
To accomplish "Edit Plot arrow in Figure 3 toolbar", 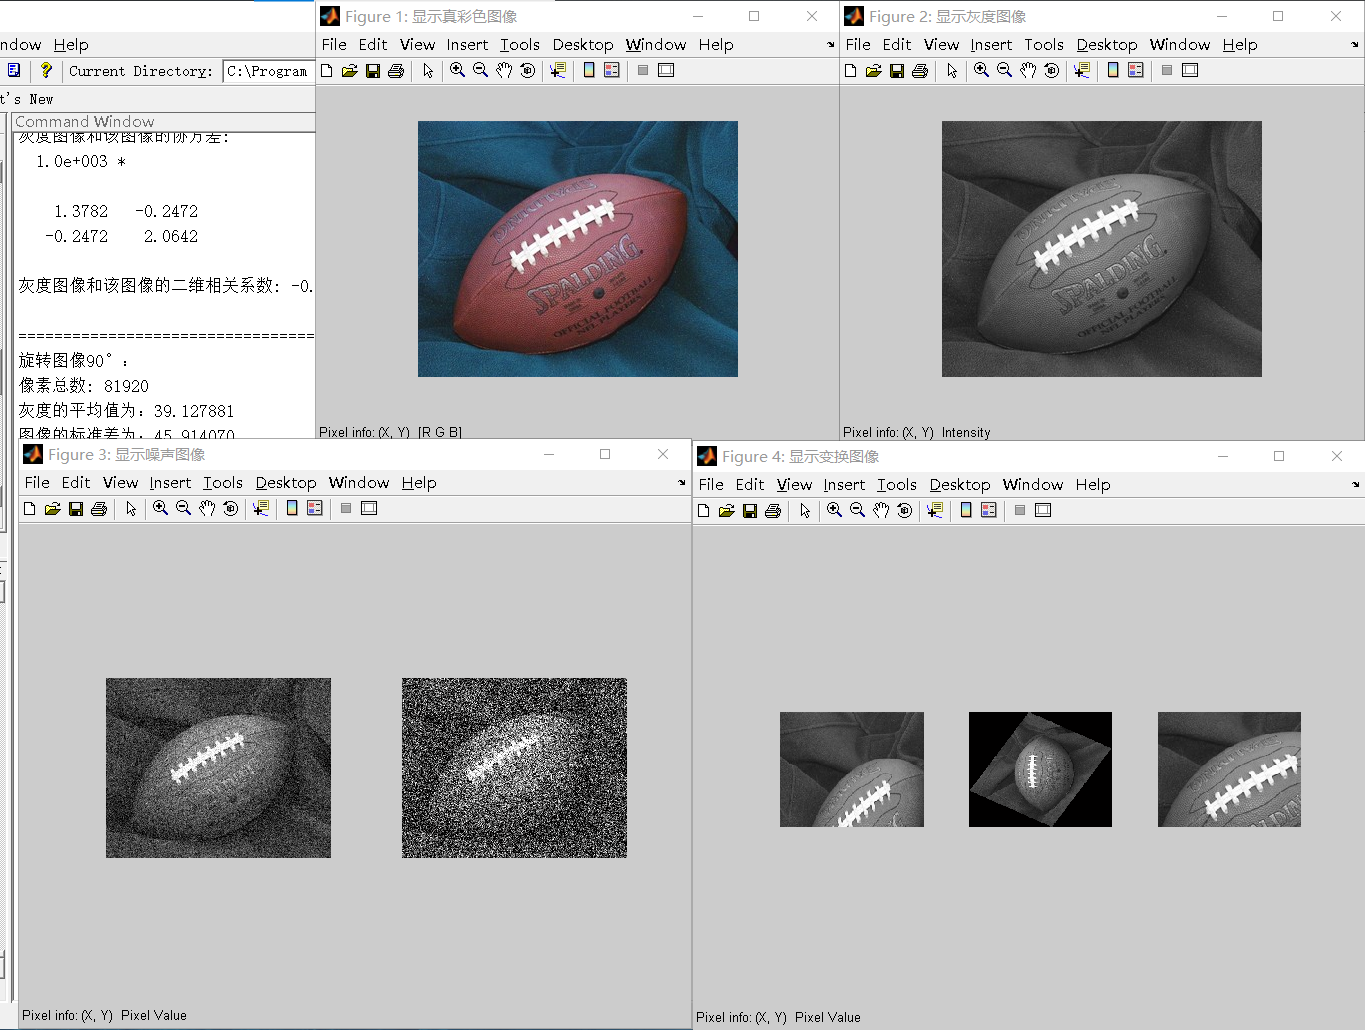I will click(x=131, y=509).
